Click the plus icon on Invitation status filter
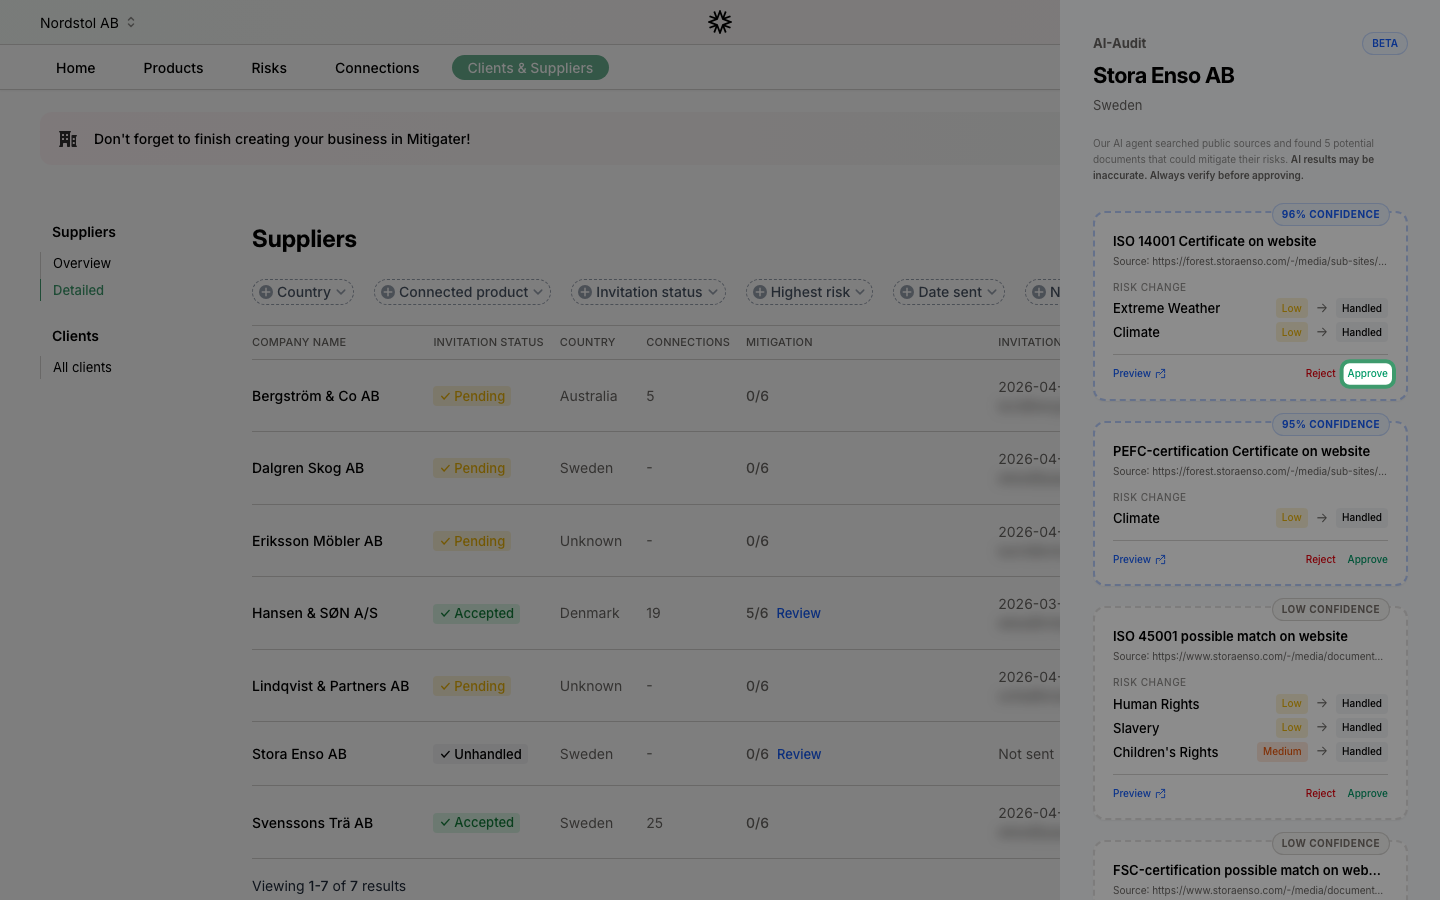Viewport: 1440px width, 900px height. click(x=585, y=292)
